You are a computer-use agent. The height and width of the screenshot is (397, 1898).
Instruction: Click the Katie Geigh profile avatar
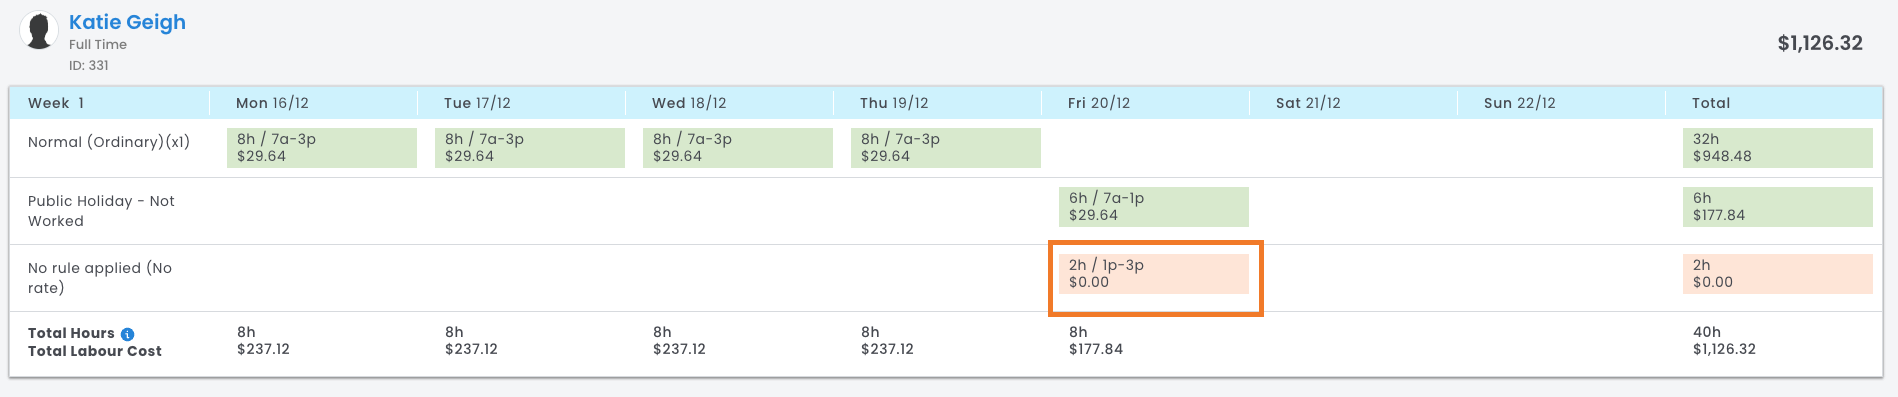39,31
